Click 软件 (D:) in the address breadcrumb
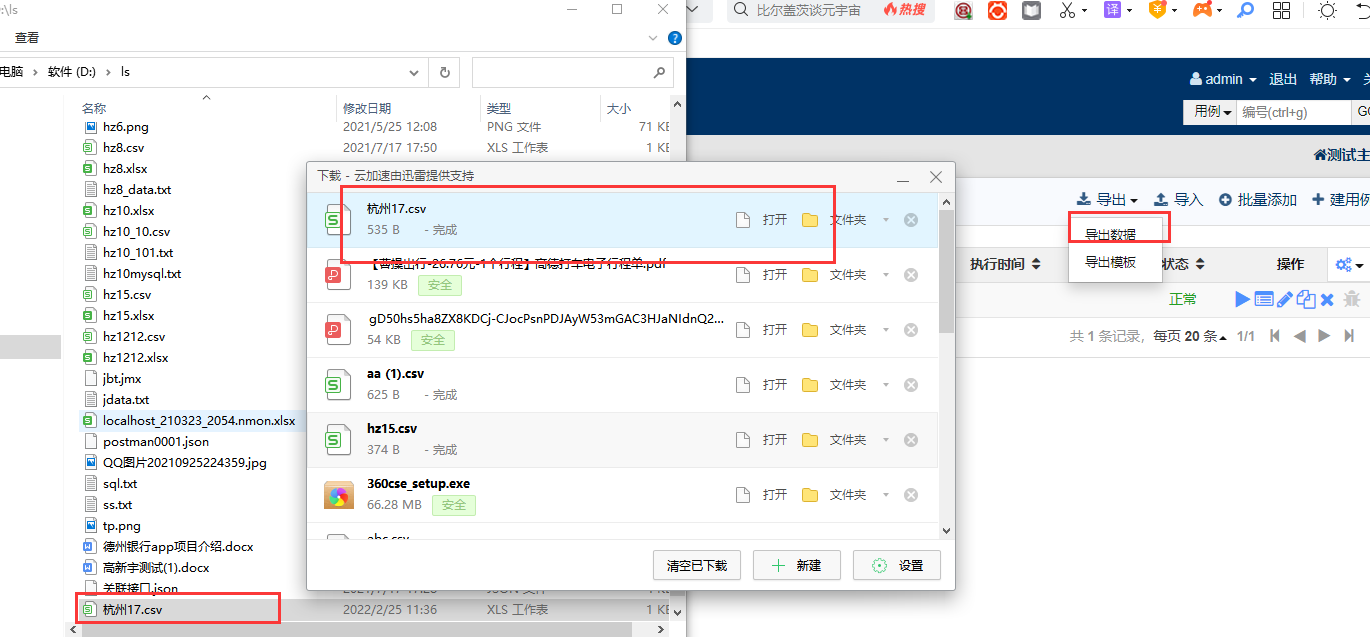1370x637 pixels. click(72, 72)
